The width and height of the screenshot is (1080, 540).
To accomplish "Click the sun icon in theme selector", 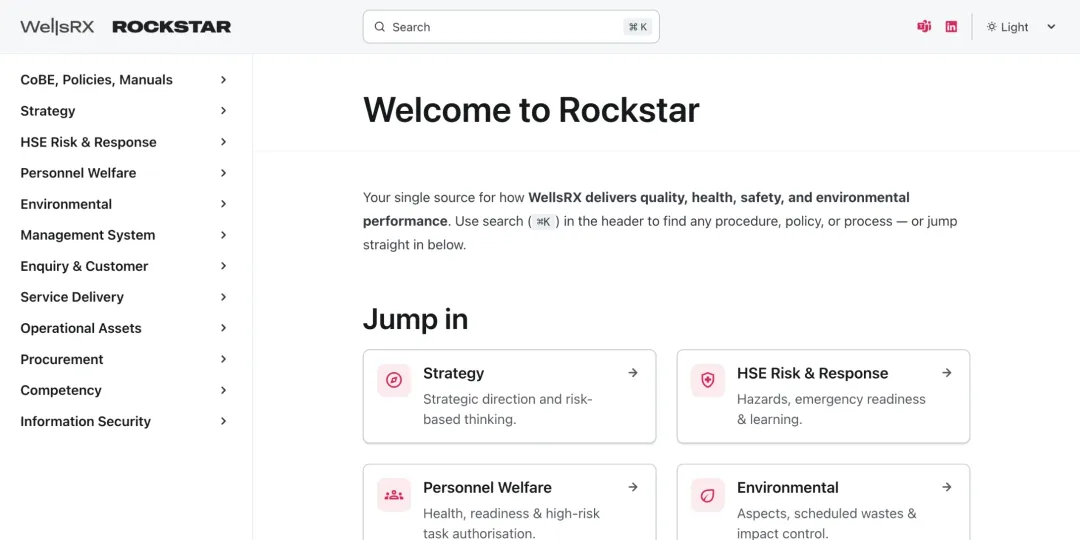I will [991, 27].
